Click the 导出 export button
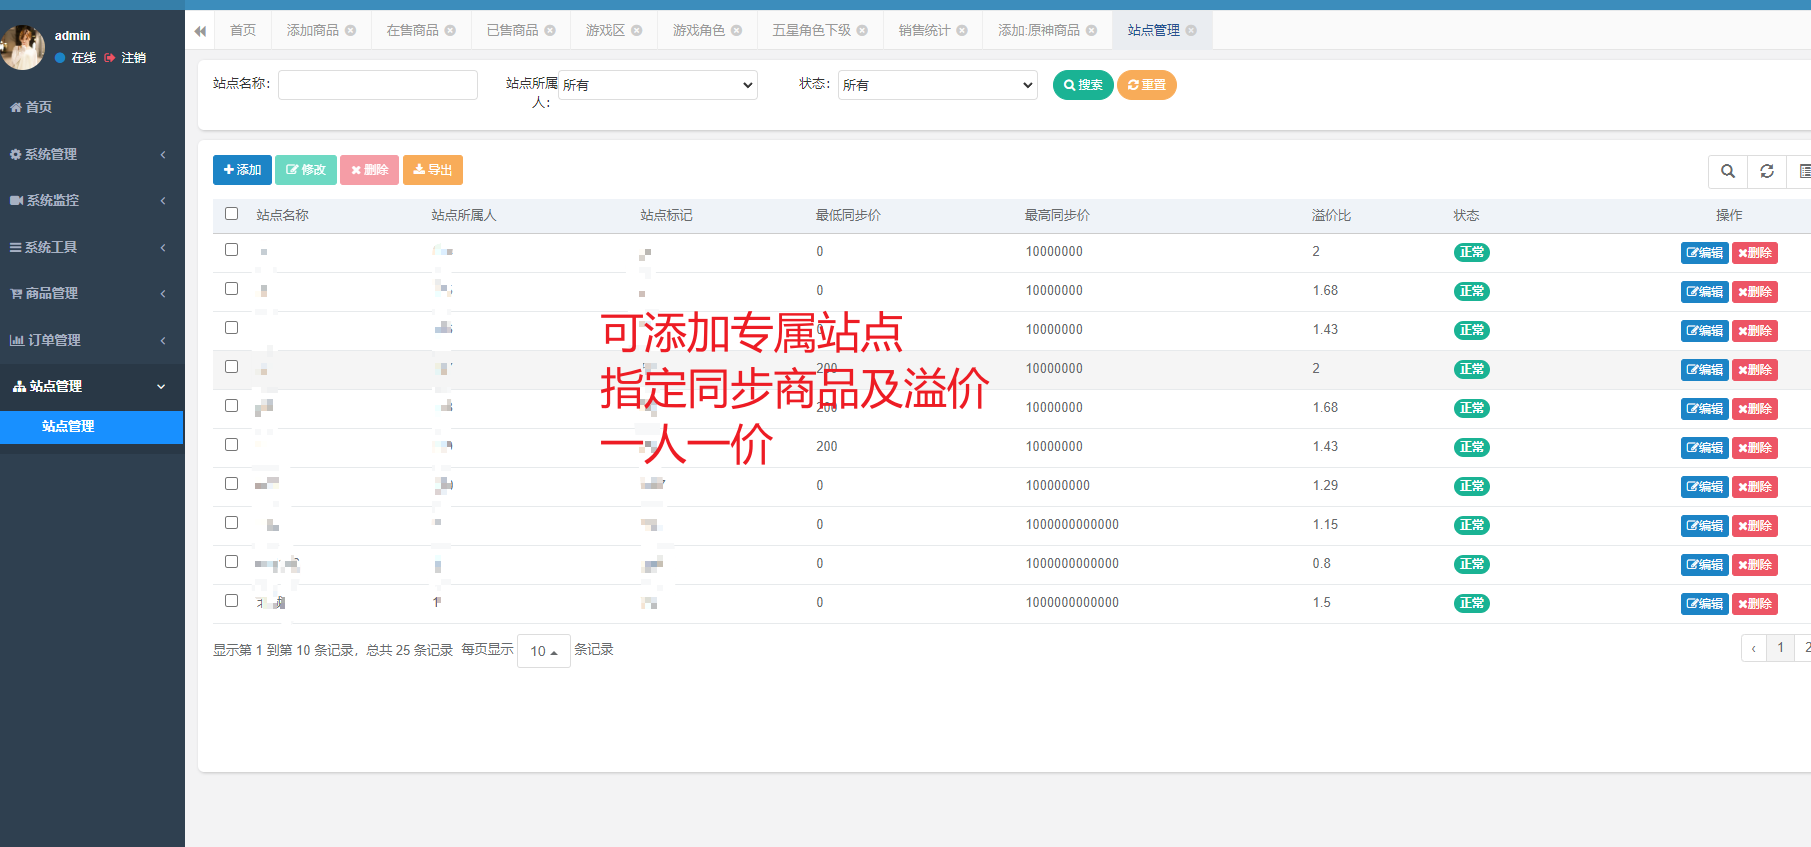This screenshot has height=847, width=1811. pos(433,170)
